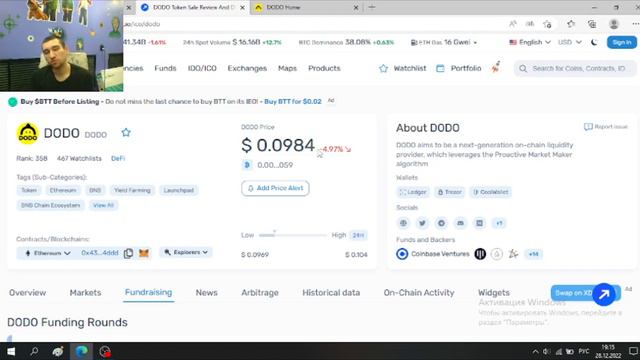Screen dimensions: 640x360
Task: Open the Trezor wallet chip
Action: [x=449, y=192]
